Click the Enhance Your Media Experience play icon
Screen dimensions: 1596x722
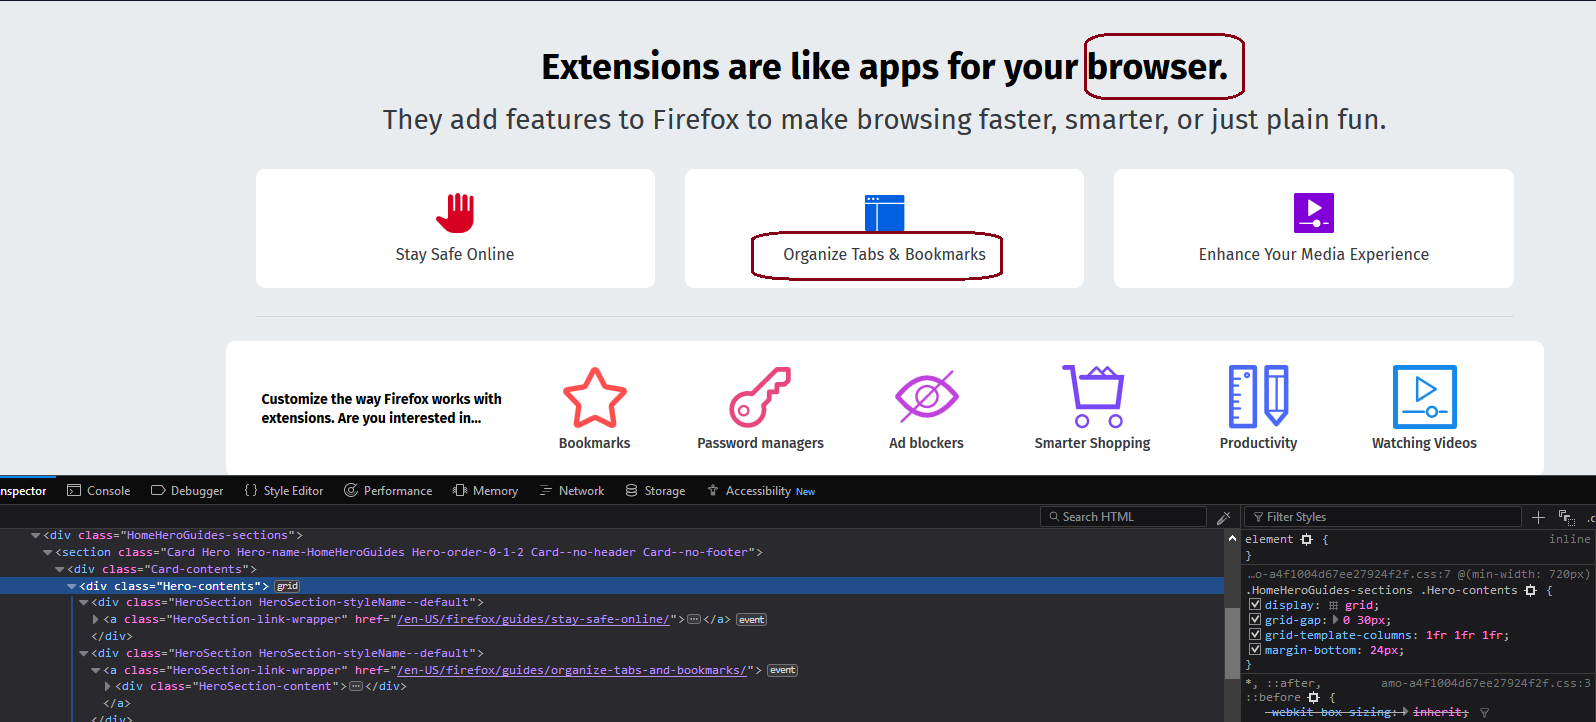[1313, 213]
